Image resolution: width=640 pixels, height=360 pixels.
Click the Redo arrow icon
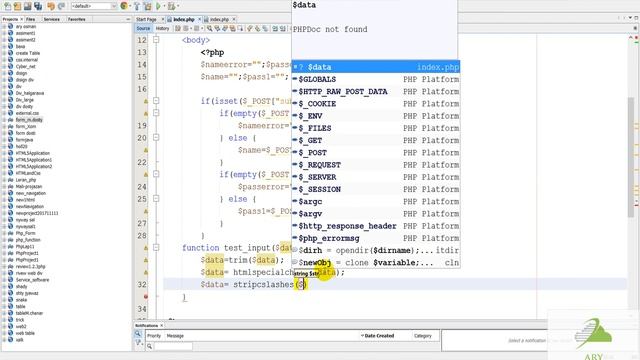61,6
